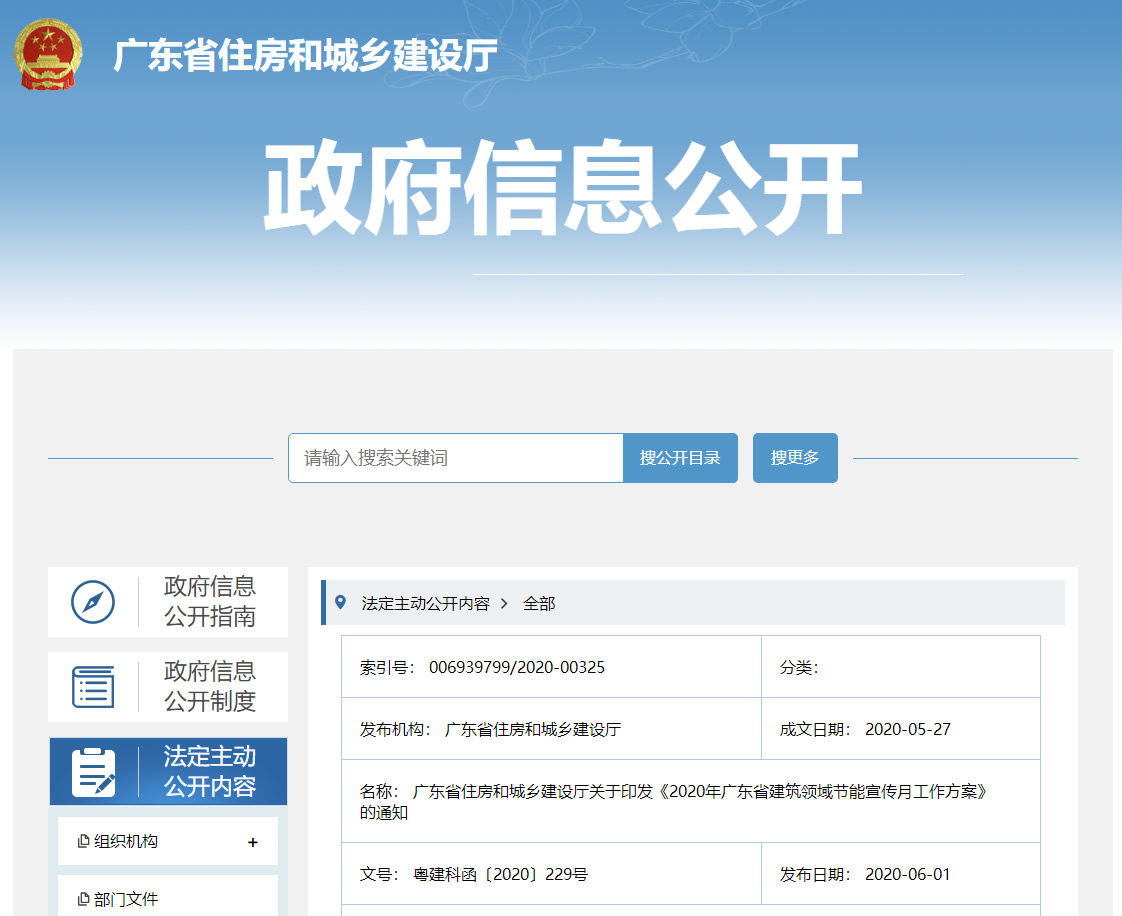Click the file icon beside 部门文件

tap(83, 900)
